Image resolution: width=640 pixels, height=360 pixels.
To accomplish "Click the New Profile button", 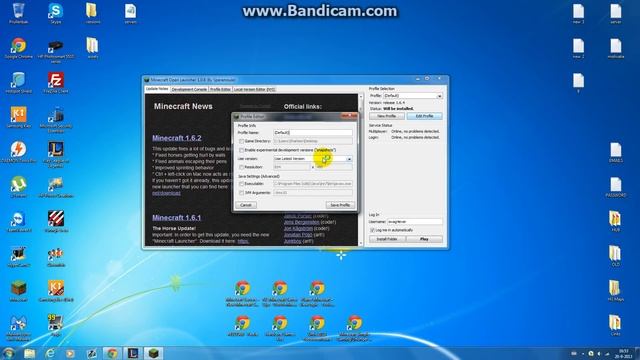I will [387, 116].
